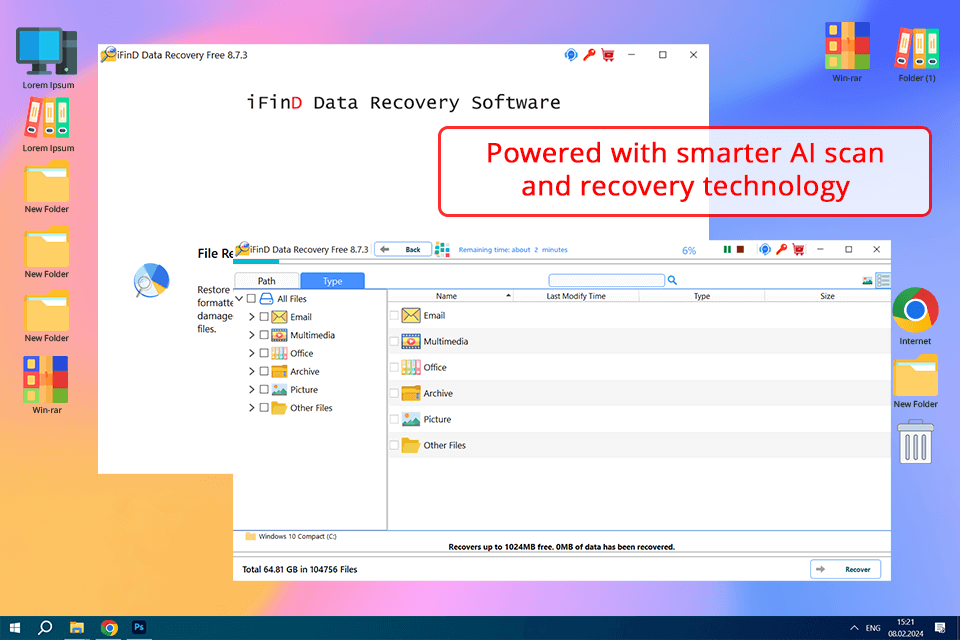Viewport: 960px width, 640px height.
Task: Open Win-rar desktop icon at top right
Action: click(847, 53)
